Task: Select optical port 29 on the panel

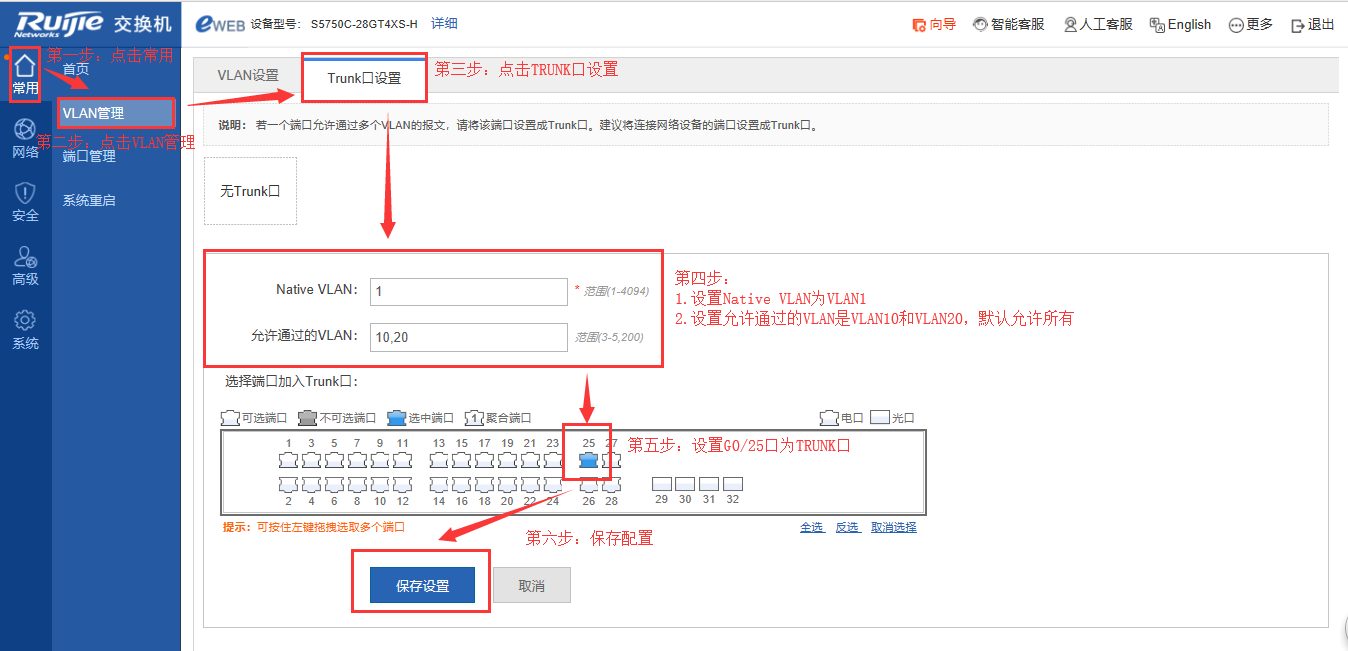Action: [x=661, y=484]
